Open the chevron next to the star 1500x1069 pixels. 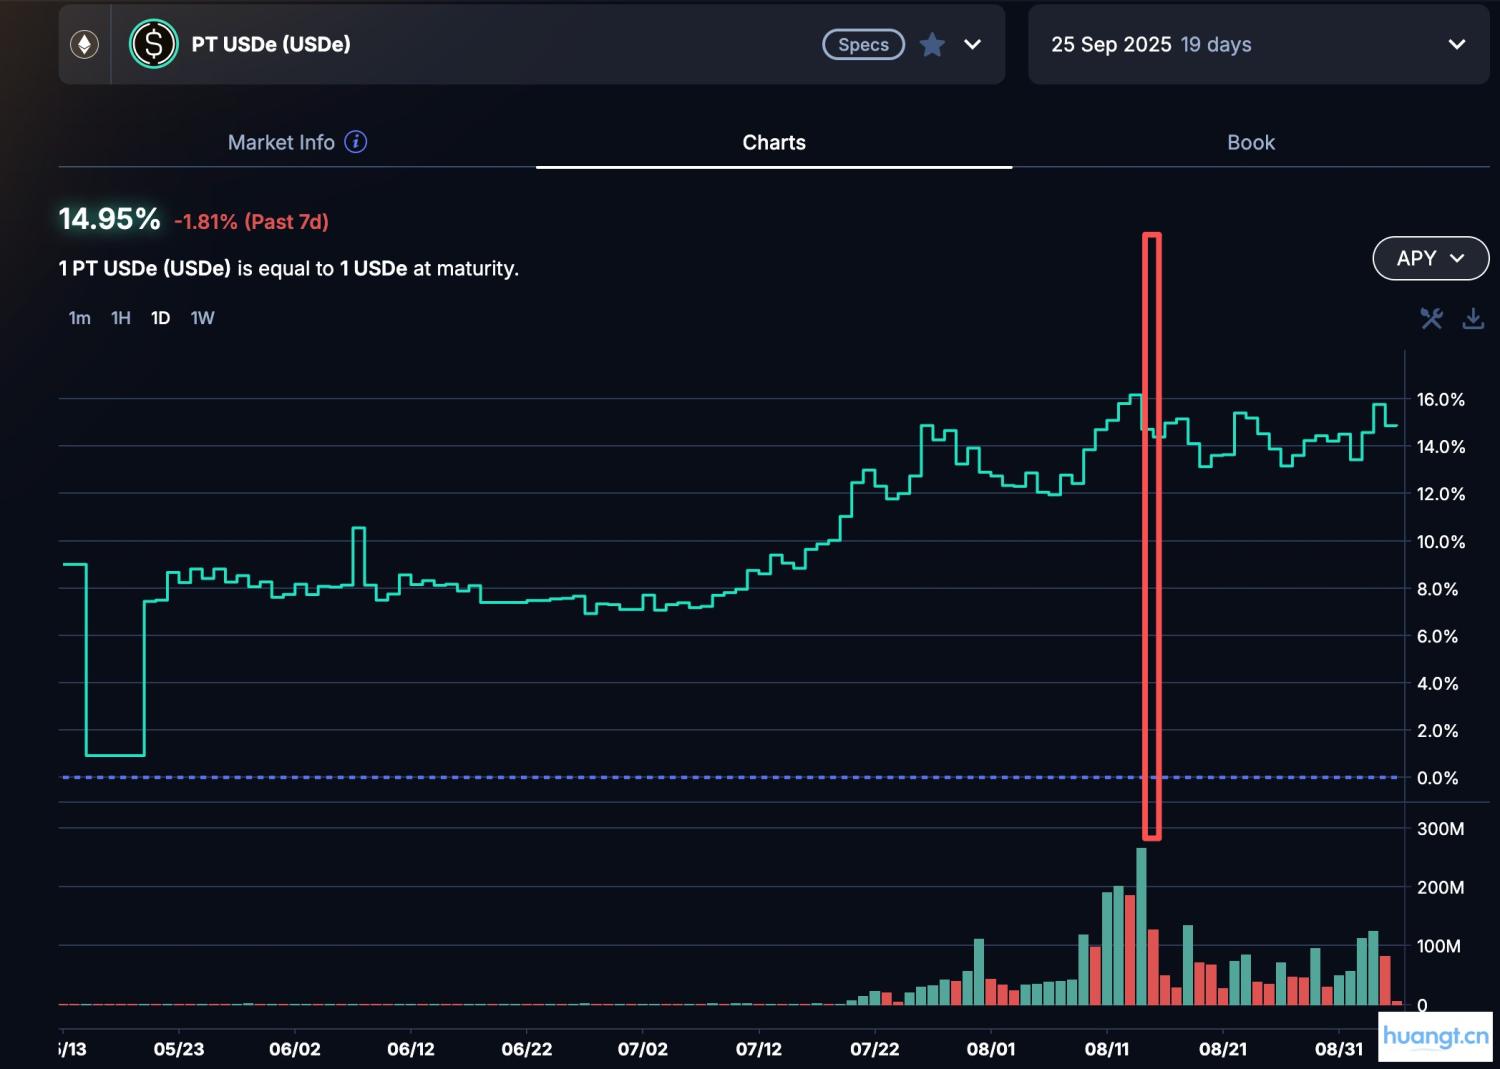(970, 44)
